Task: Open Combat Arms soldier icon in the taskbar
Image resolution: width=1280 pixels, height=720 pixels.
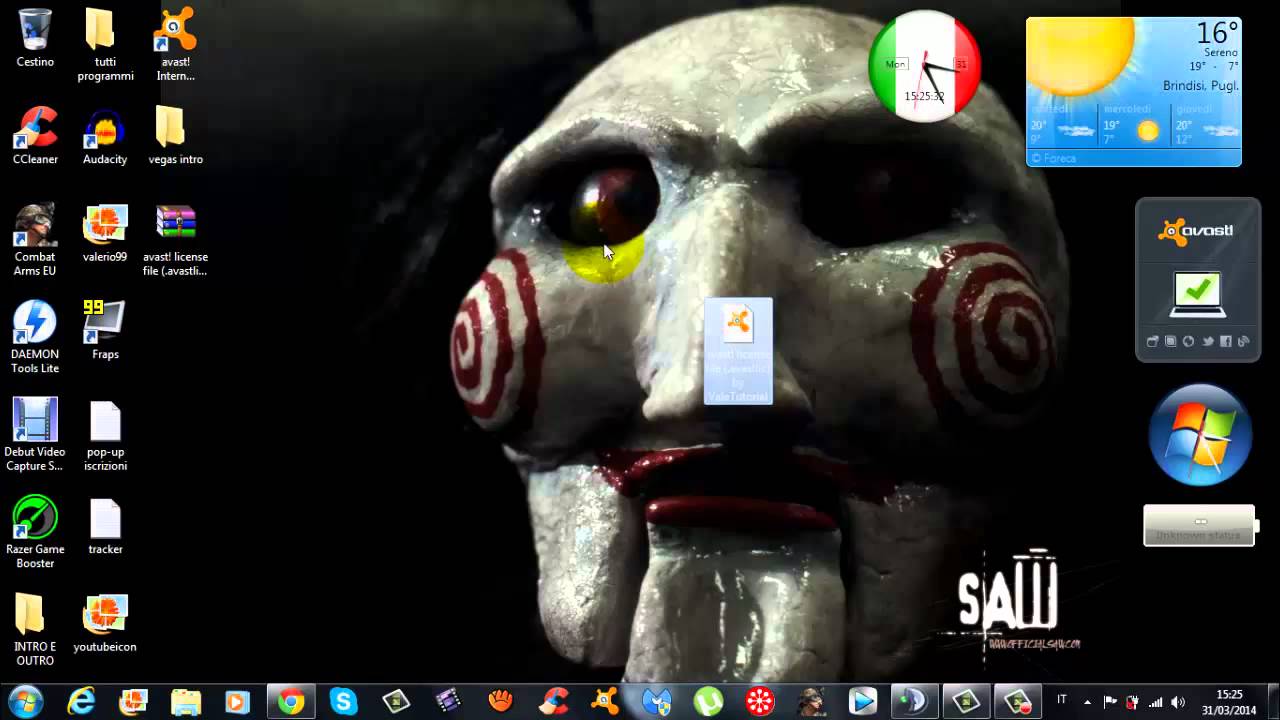Action: pyautogui.click(x=812, y=702)
